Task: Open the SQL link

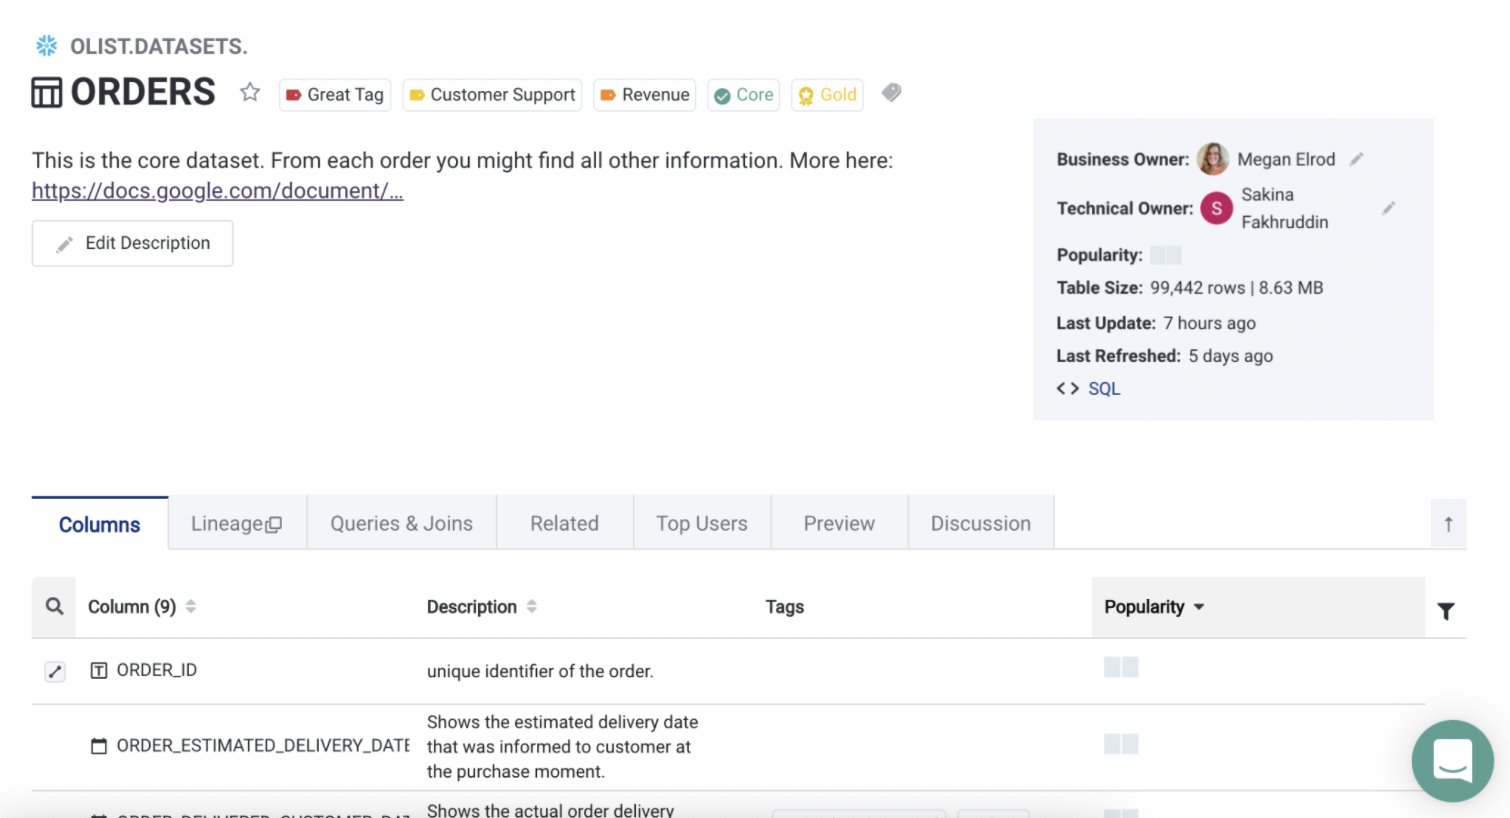Action: [x=1104, y=388]
